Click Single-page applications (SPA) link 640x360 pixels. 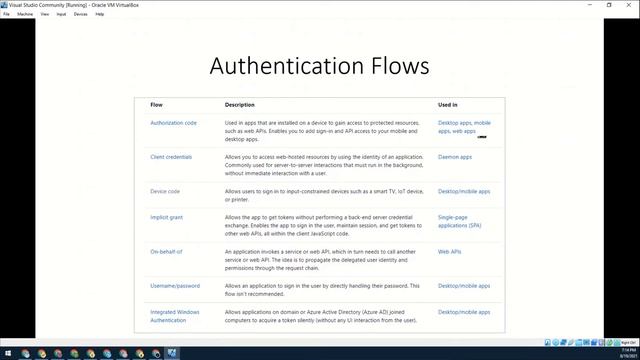[x=460, y=222]
